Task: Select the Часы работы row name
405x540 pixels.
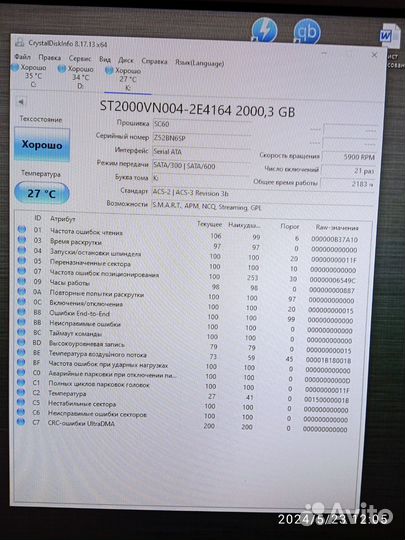Action: pyautogui.click(x=69, y=283)
